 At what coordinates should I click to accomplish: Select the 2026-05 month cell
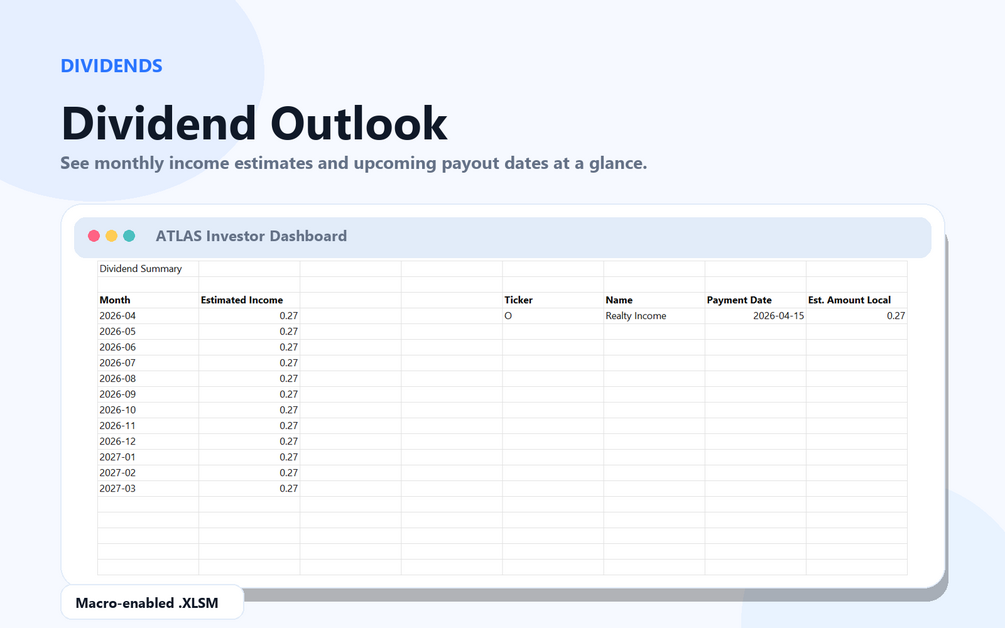click(148, 331)
